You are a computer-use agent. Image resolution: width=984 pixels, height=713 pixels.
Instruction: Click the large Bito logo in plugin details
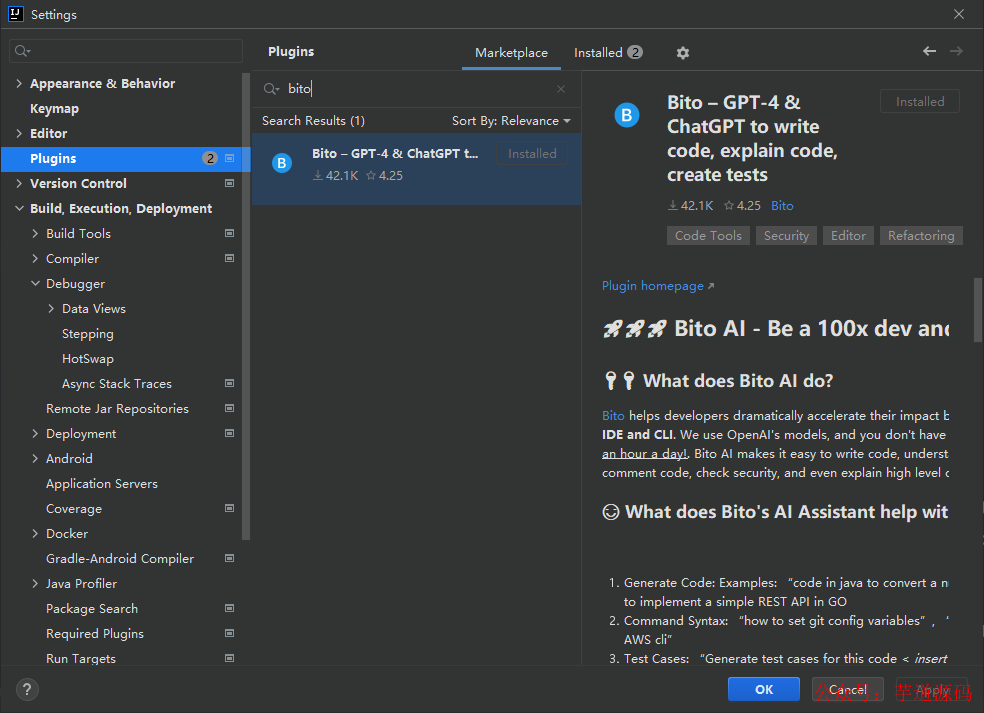tap(626, 115)
